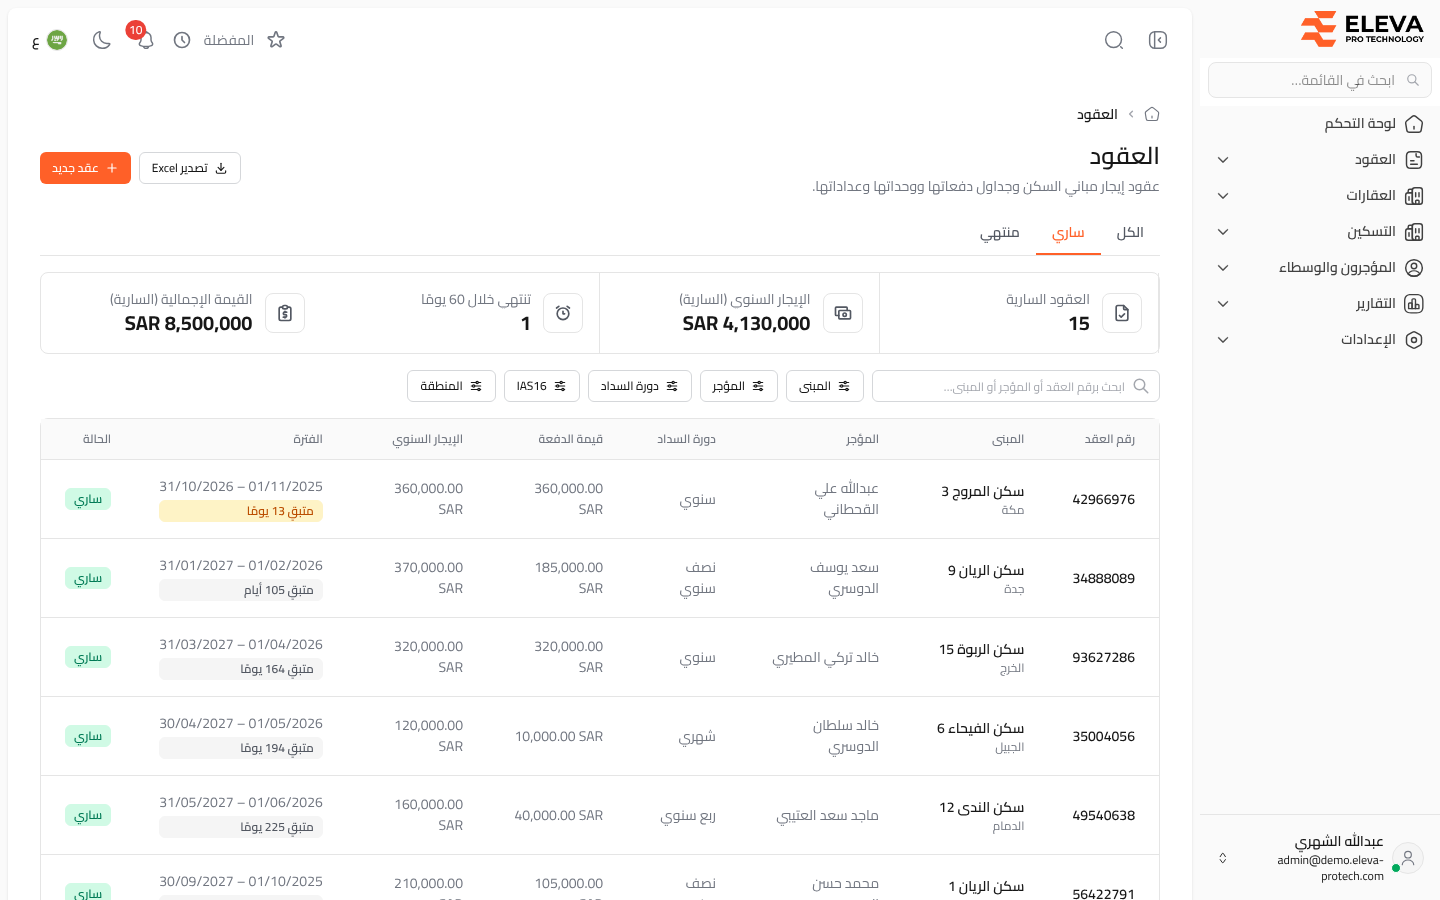This screenshot has height=900, width=1440.
Task: Click the home breadcrumb icon
Action: point(1152,114)
